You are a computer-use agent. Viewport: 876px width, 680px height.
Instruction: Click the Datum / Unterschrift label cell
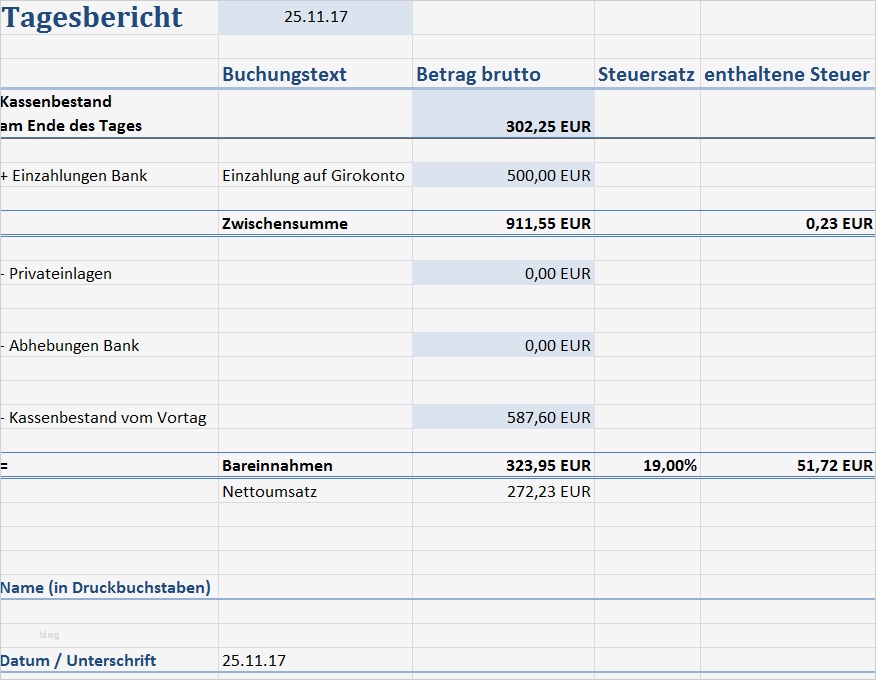tap(85, 660)
